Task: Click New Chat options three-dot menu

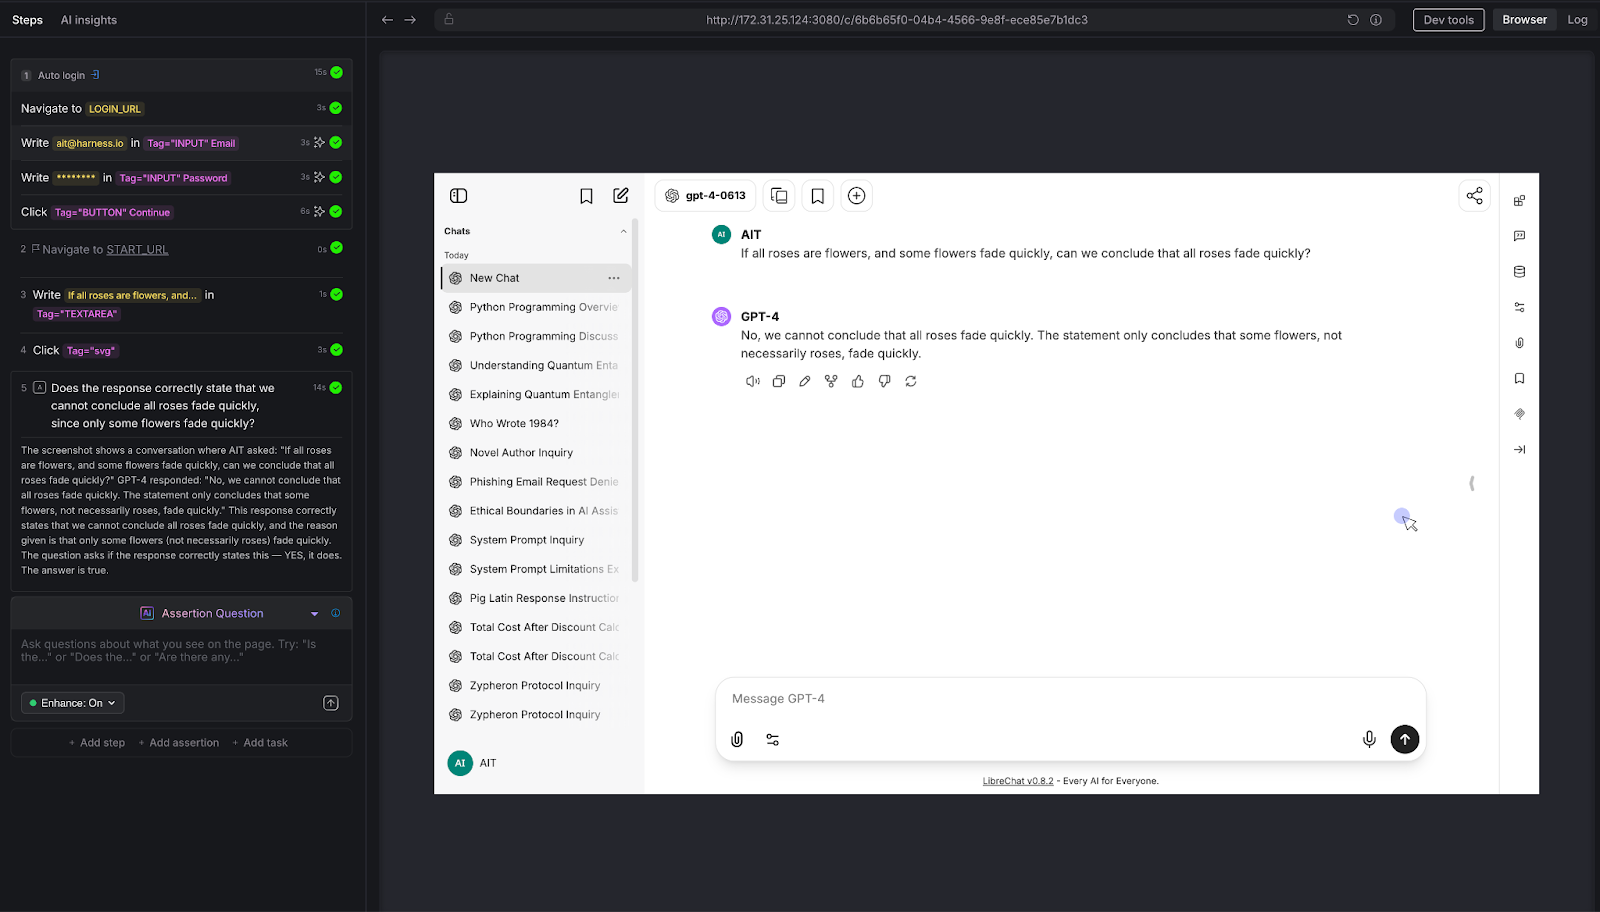Action: tap(614, 278)
